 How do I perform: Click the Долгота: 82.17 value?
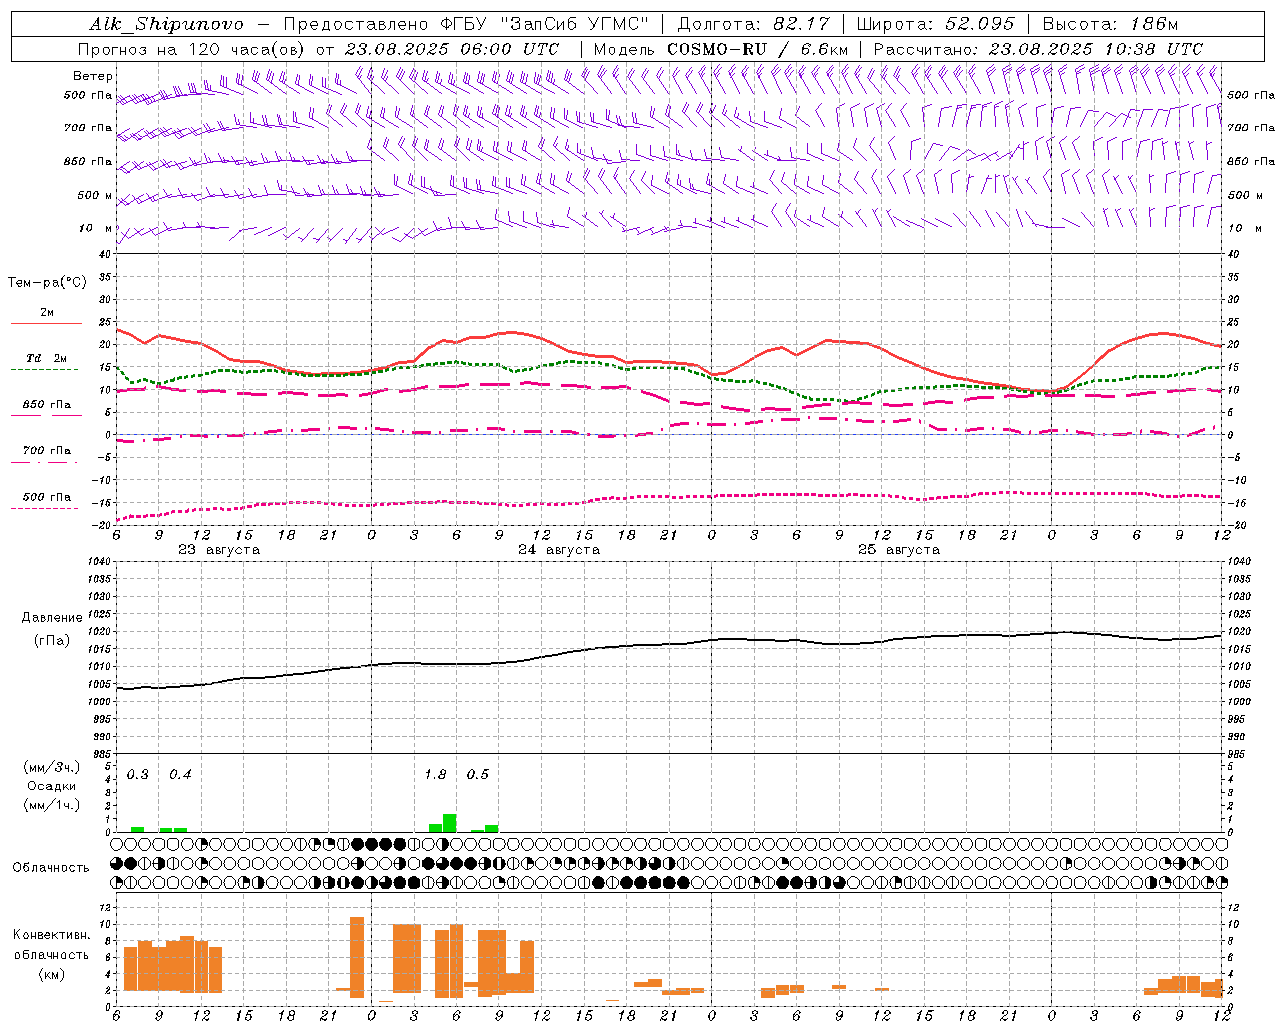[753, 24]
